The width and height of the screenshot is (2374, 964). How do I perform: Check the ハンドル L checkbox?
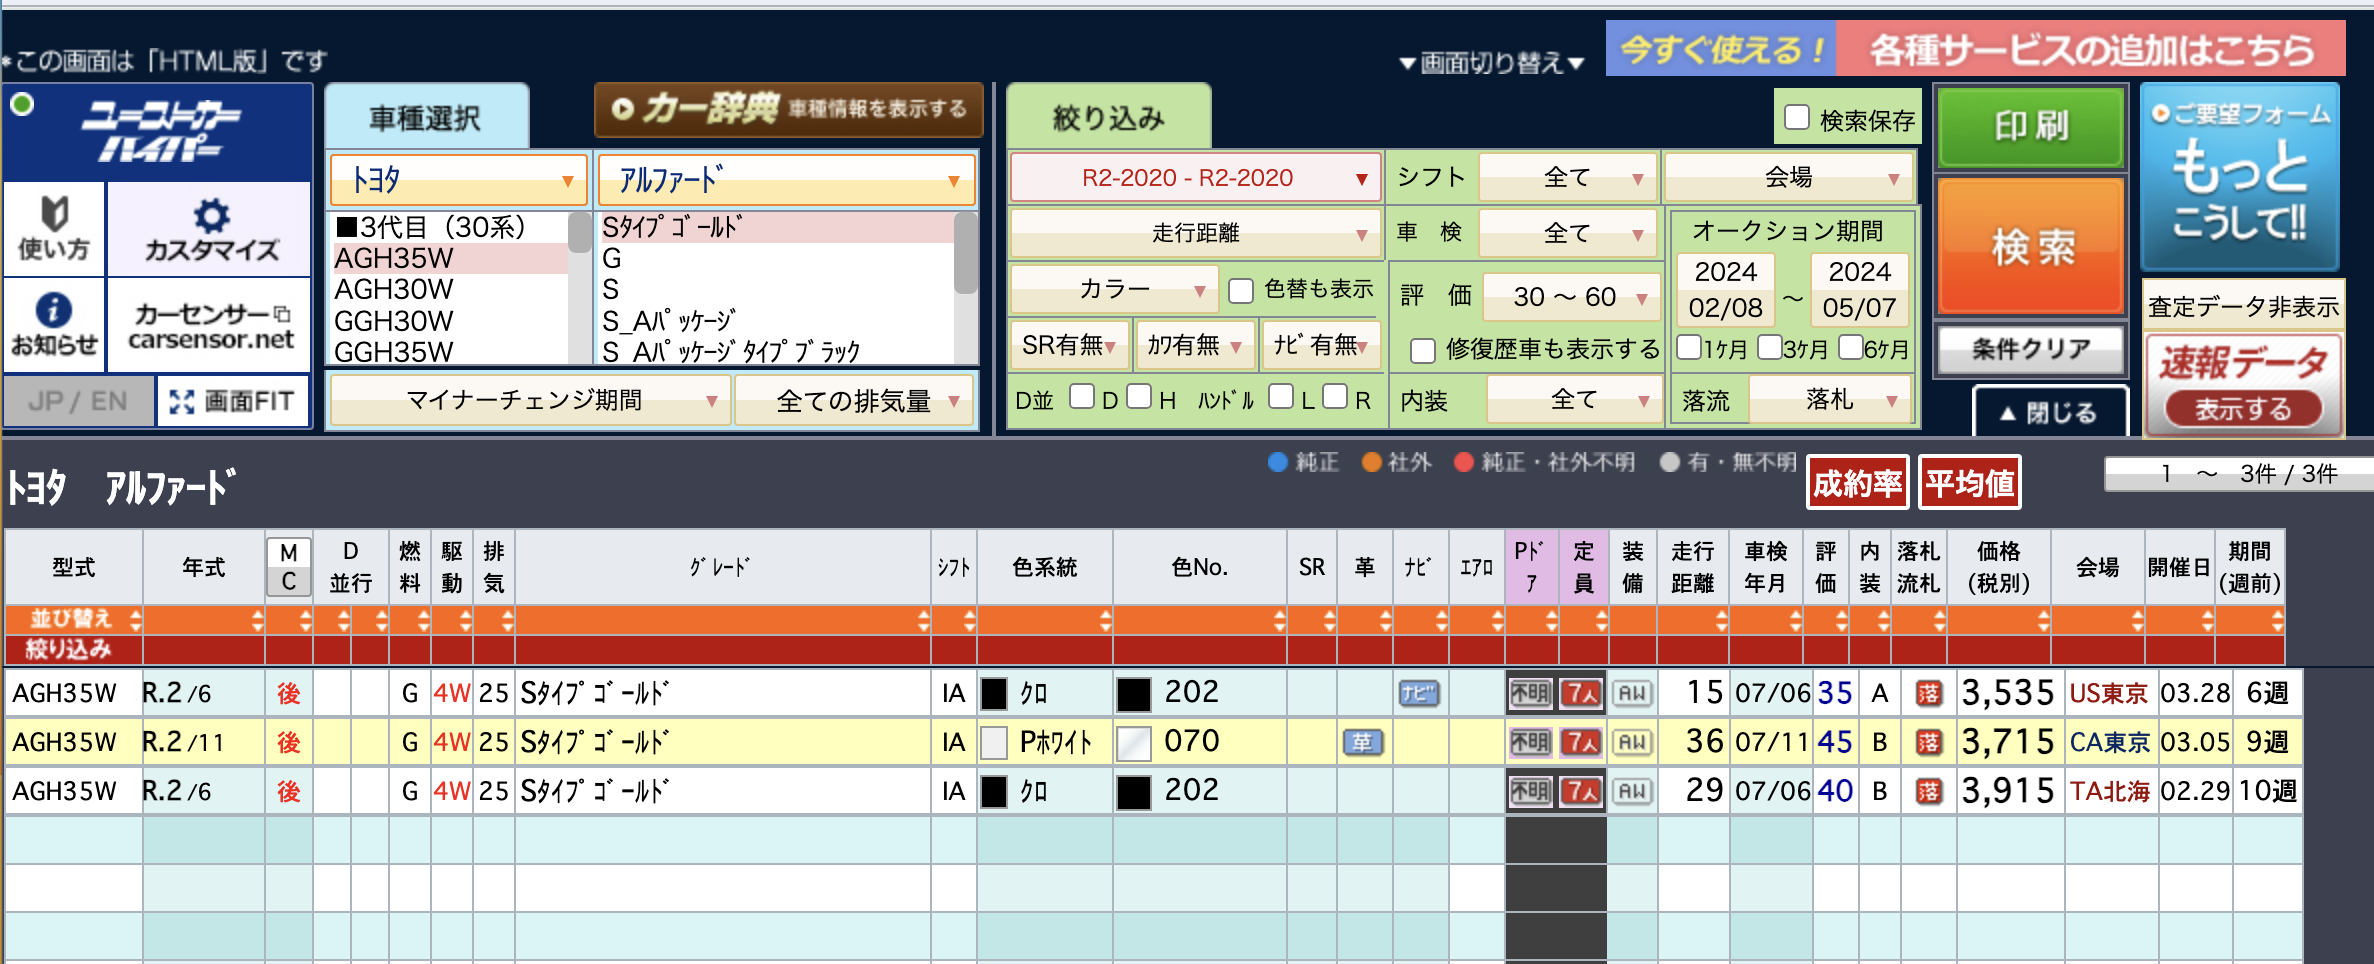[1281, 397]
